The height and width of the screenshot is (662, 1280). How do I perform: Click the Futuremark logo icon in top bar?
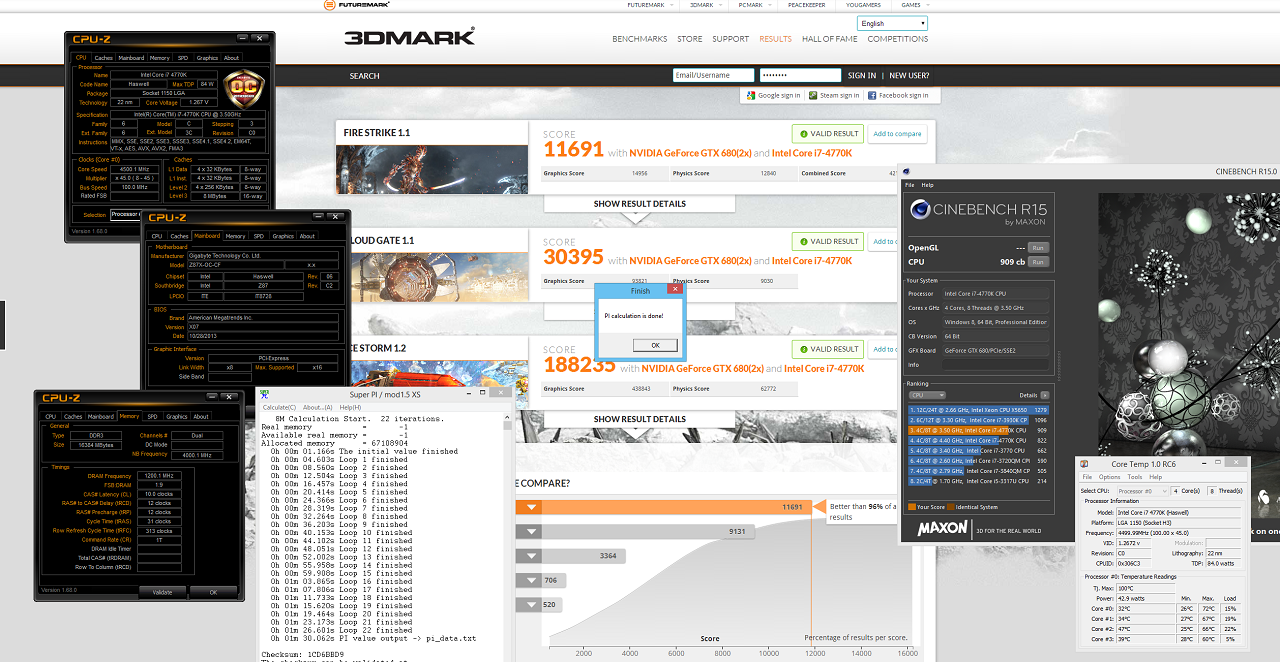(x=330, y=5)
